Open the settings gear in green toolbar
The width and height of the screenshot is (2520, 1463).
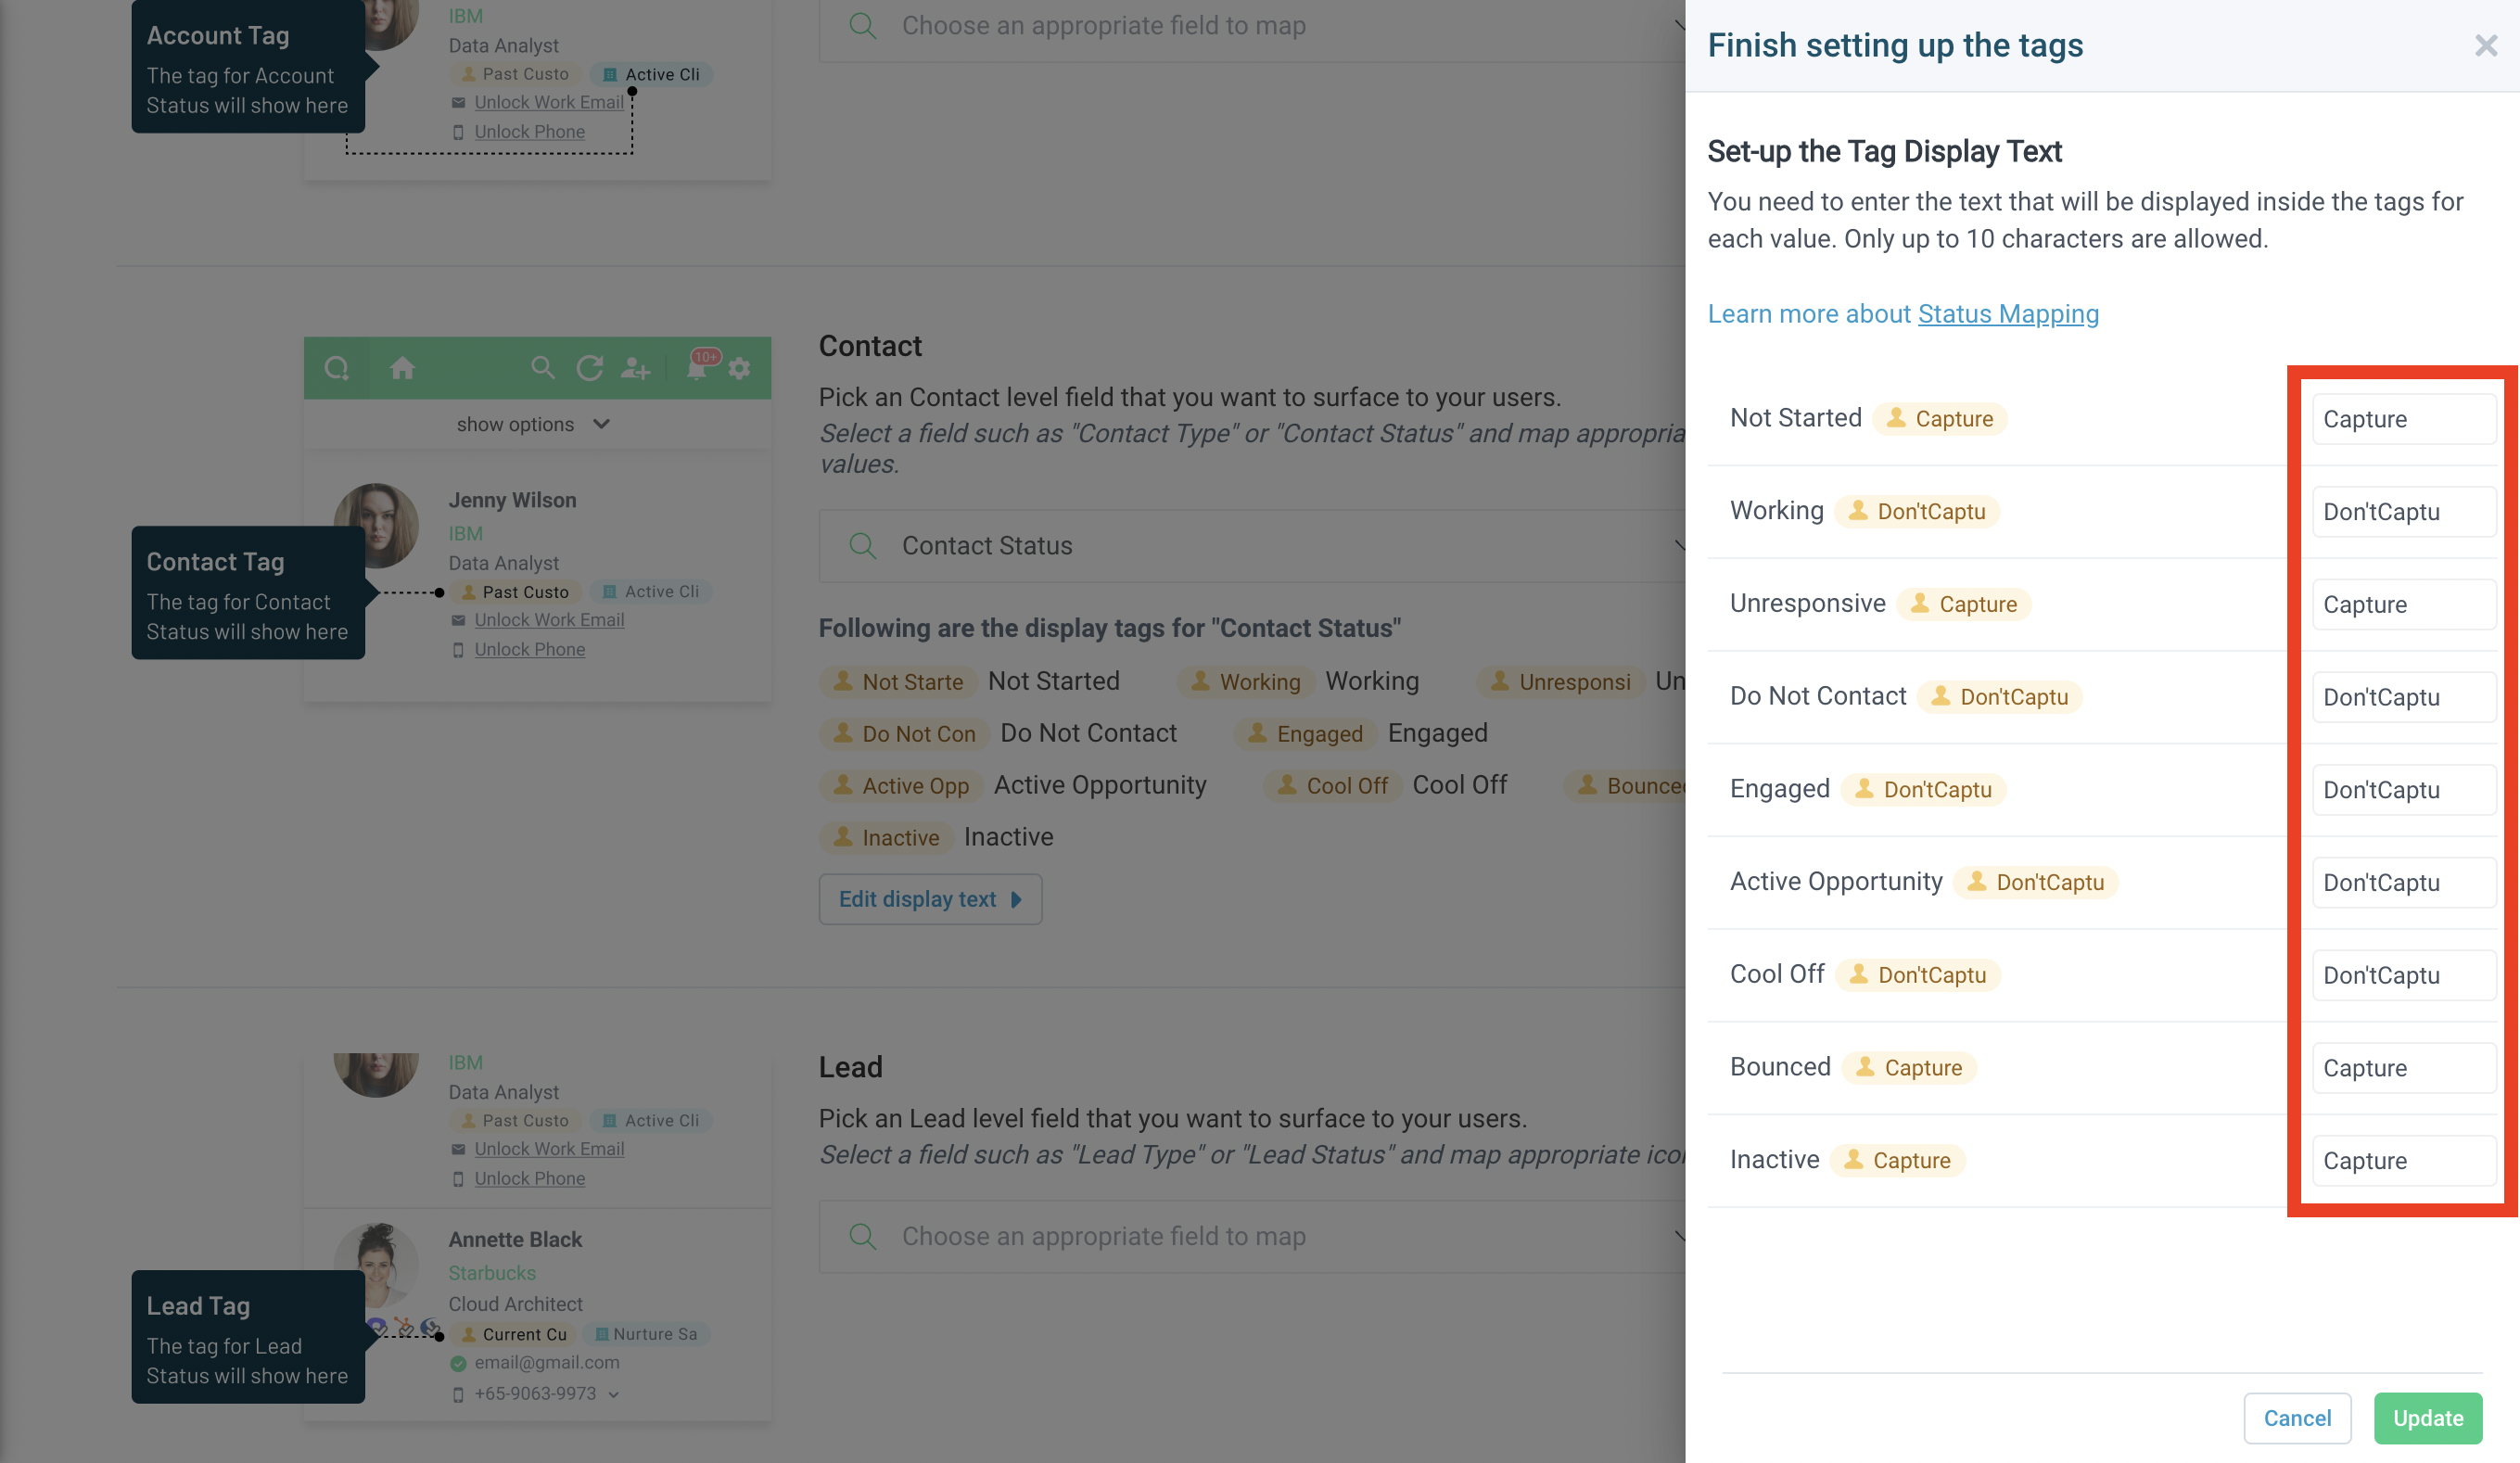(740, 368)
